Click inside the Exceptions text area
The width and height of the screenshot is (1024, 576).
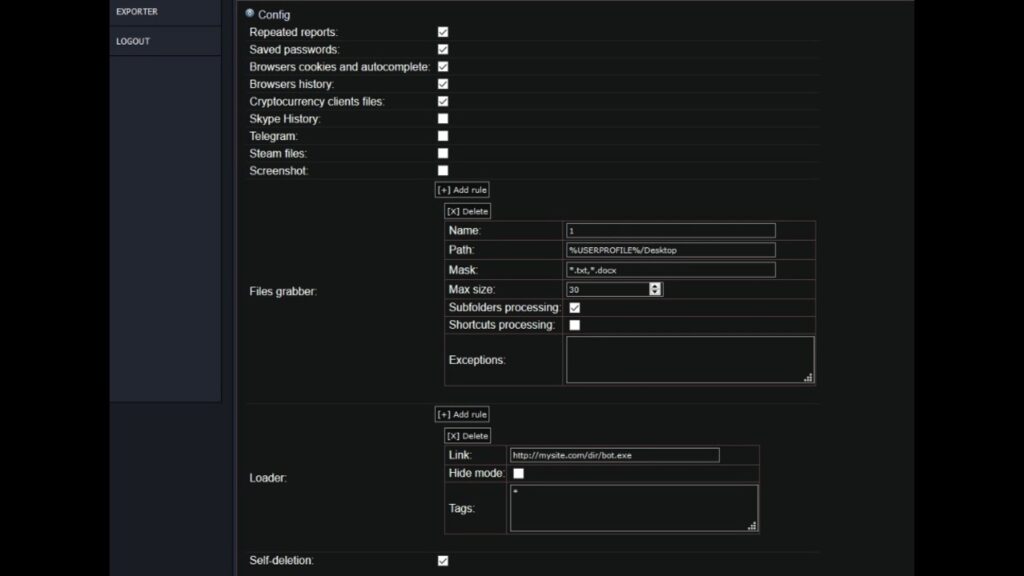pyautogui.click(x=690, y=360)
